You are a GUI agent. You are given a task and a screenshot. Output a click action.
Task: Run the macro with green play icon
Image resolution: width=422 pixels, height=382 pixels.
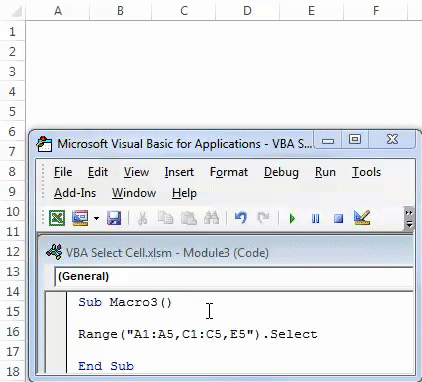point(292,219)
